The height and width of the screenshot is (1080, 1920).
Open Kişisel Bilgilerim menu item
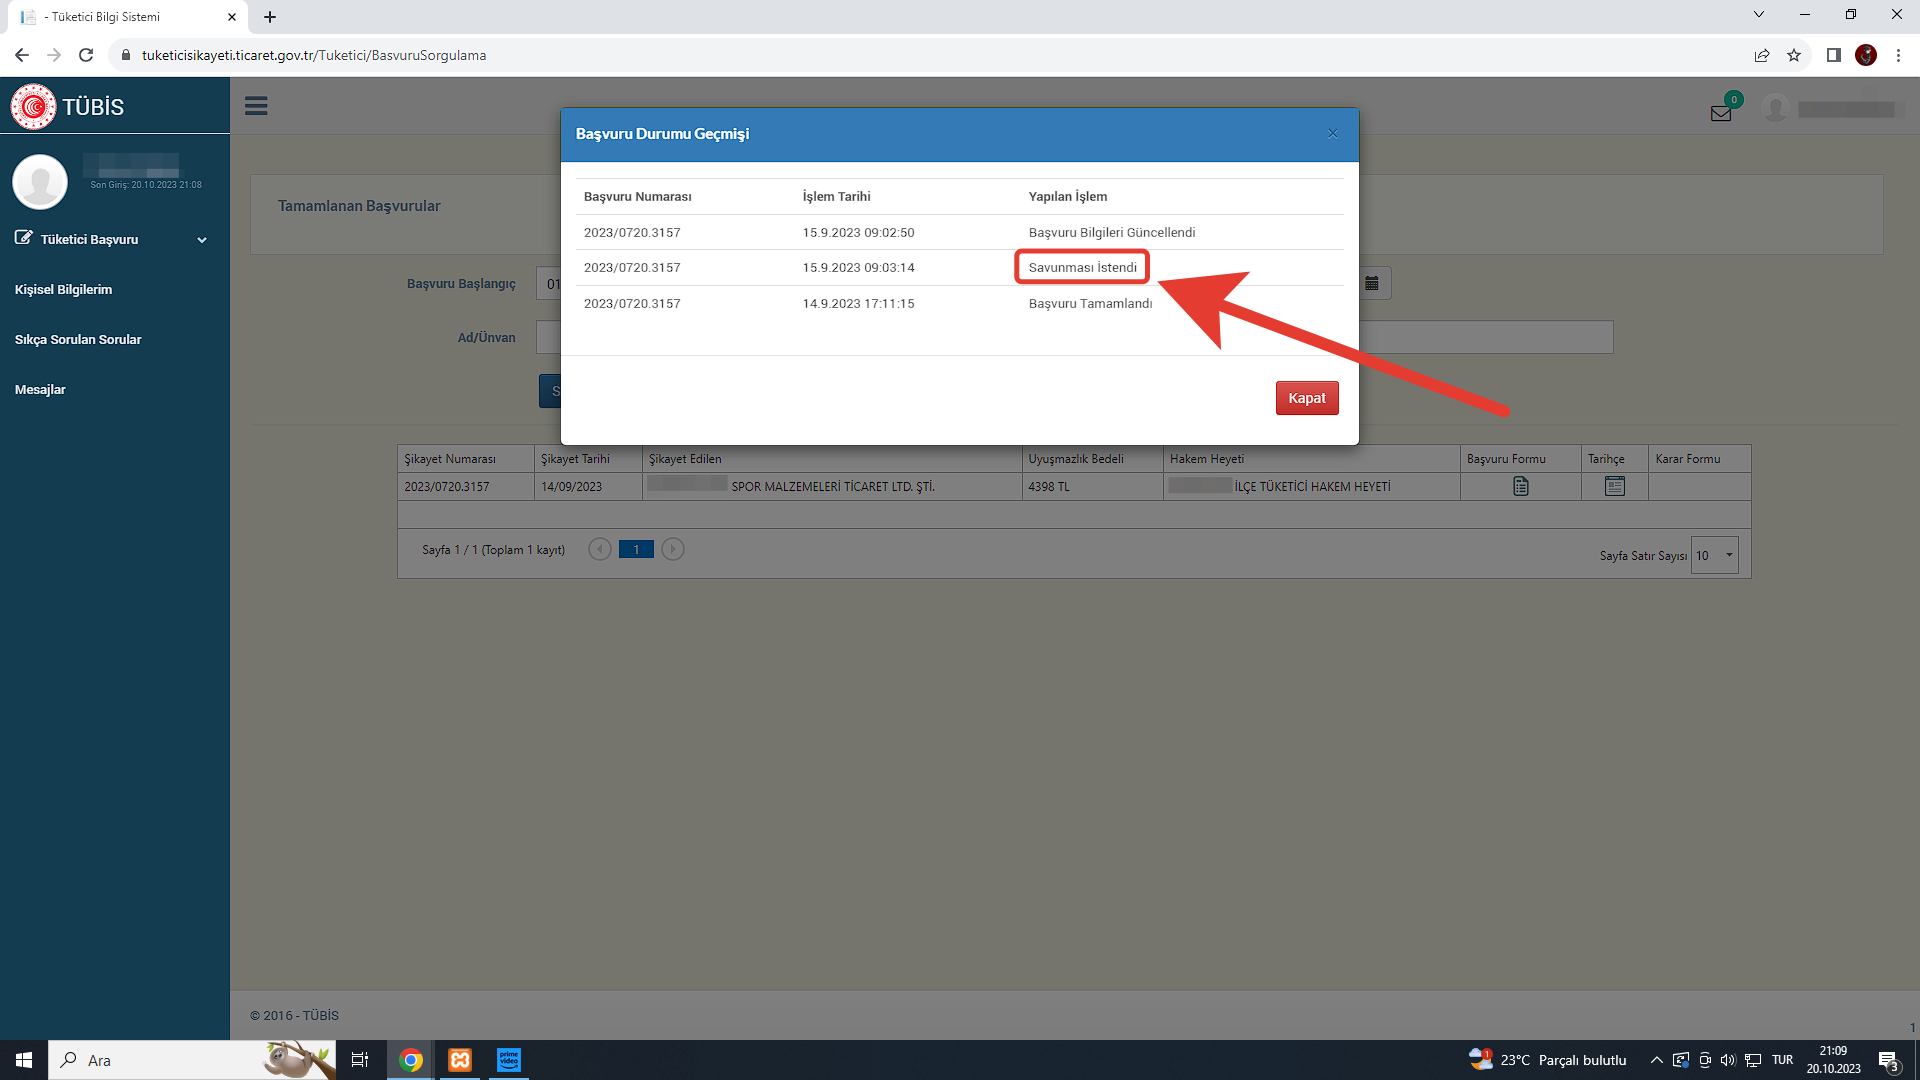[63, 289]
